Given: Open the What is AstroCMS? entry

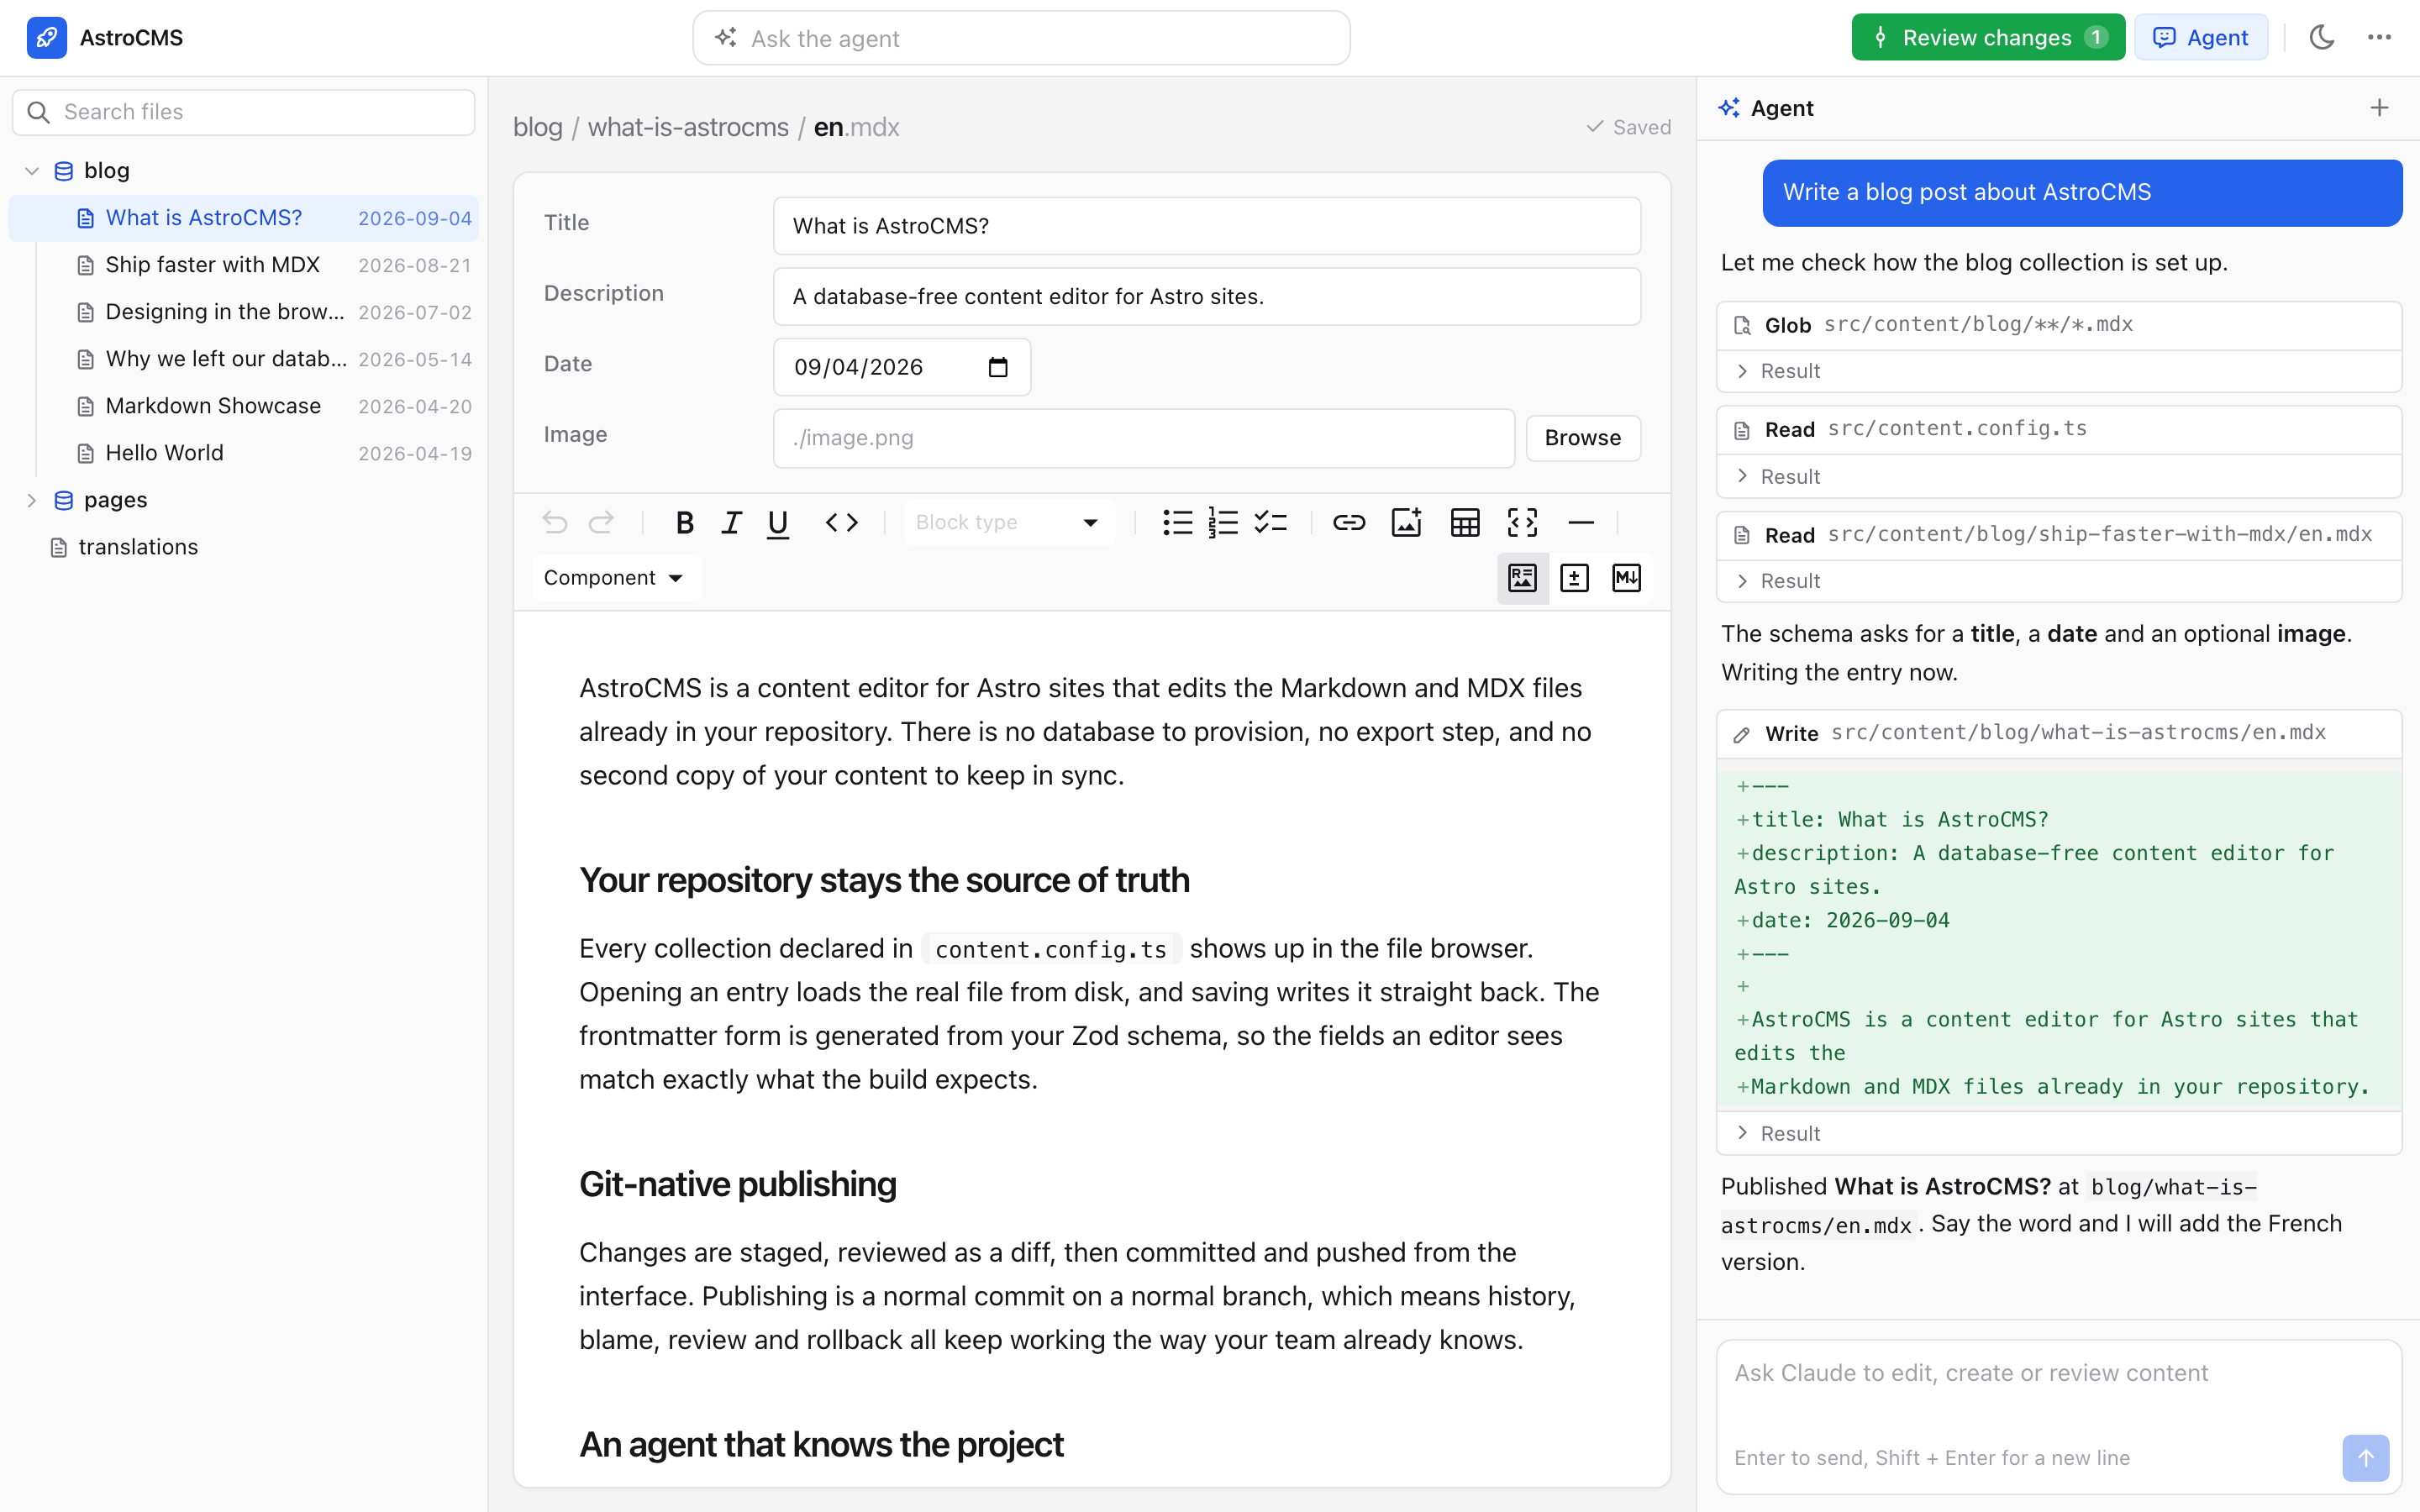Looking at the screenshot, I should pos(243,218).
